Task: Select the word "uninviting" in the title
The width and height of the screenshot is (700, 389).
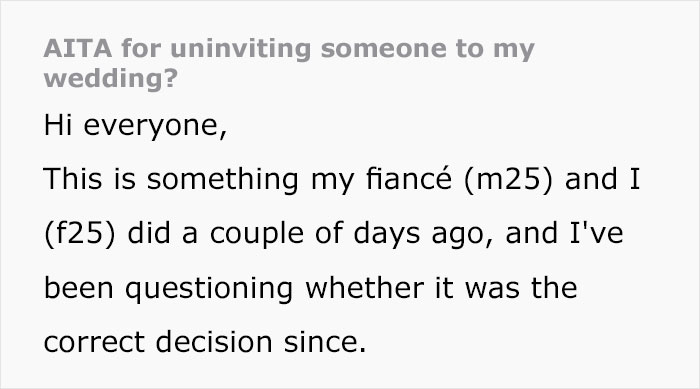Action: pyautogui.click(x=240, y=48)
